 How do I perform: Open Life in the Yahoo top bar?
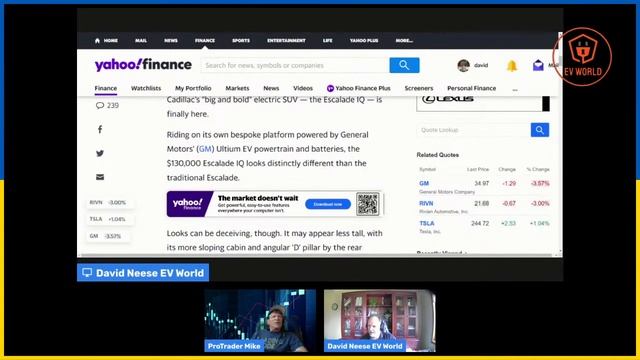(327, 40)
